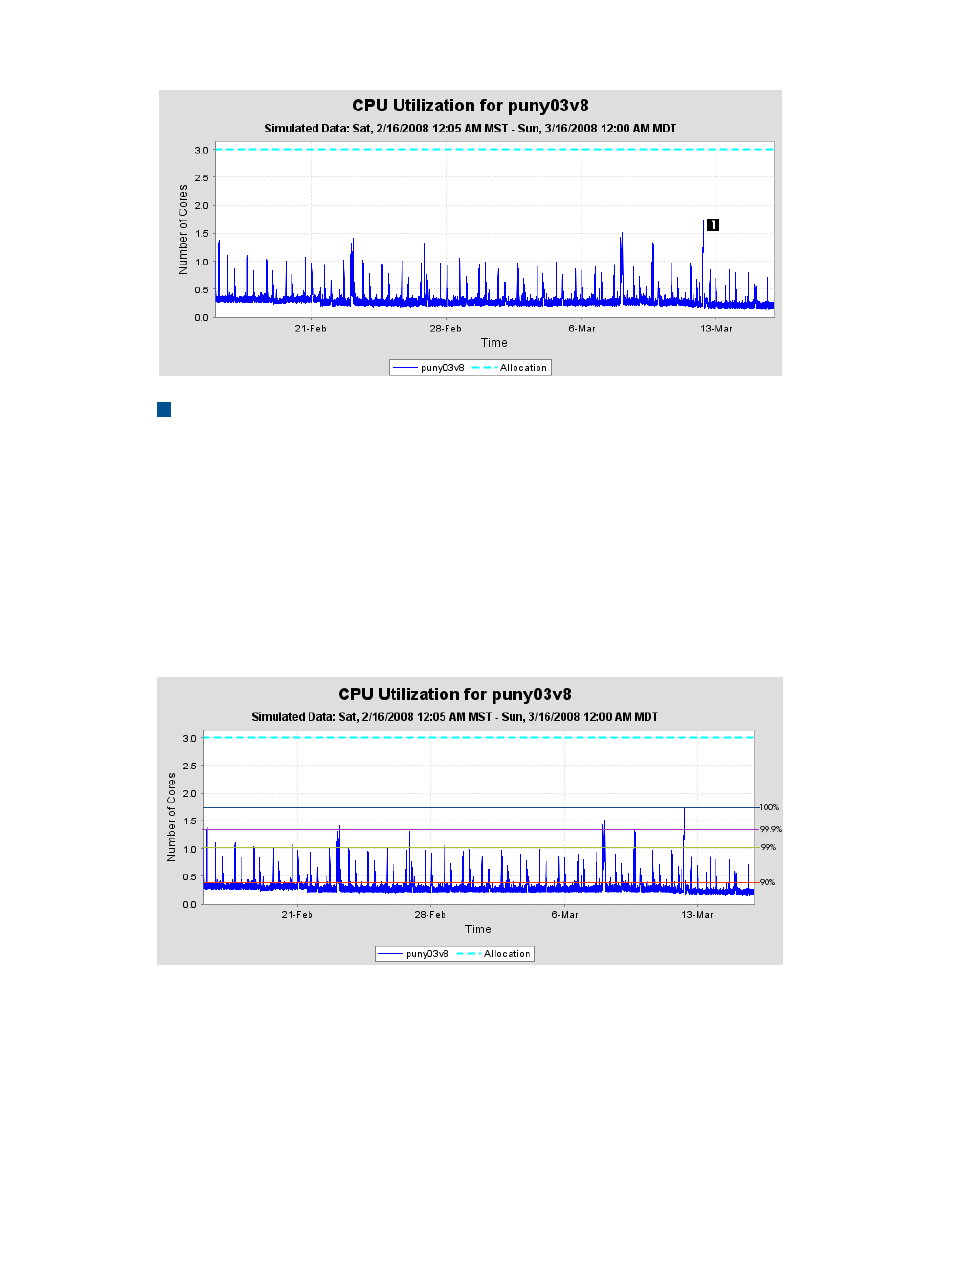The height and width of the screenshot is (1270, 954).
Task: Click the 28-Feb axis label in bottom chart
Action: pos(430,914)
